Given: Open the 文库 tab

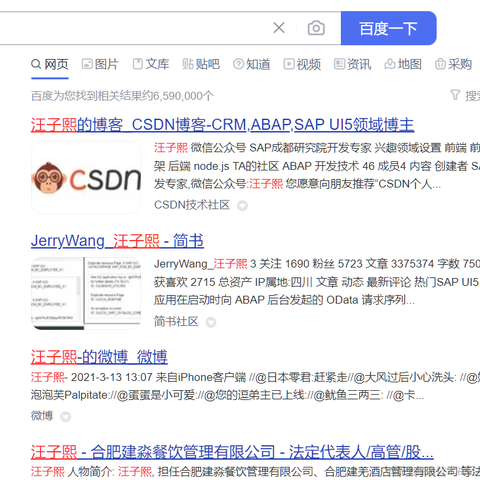Looking at the screenshot, I should click(151, 64).
